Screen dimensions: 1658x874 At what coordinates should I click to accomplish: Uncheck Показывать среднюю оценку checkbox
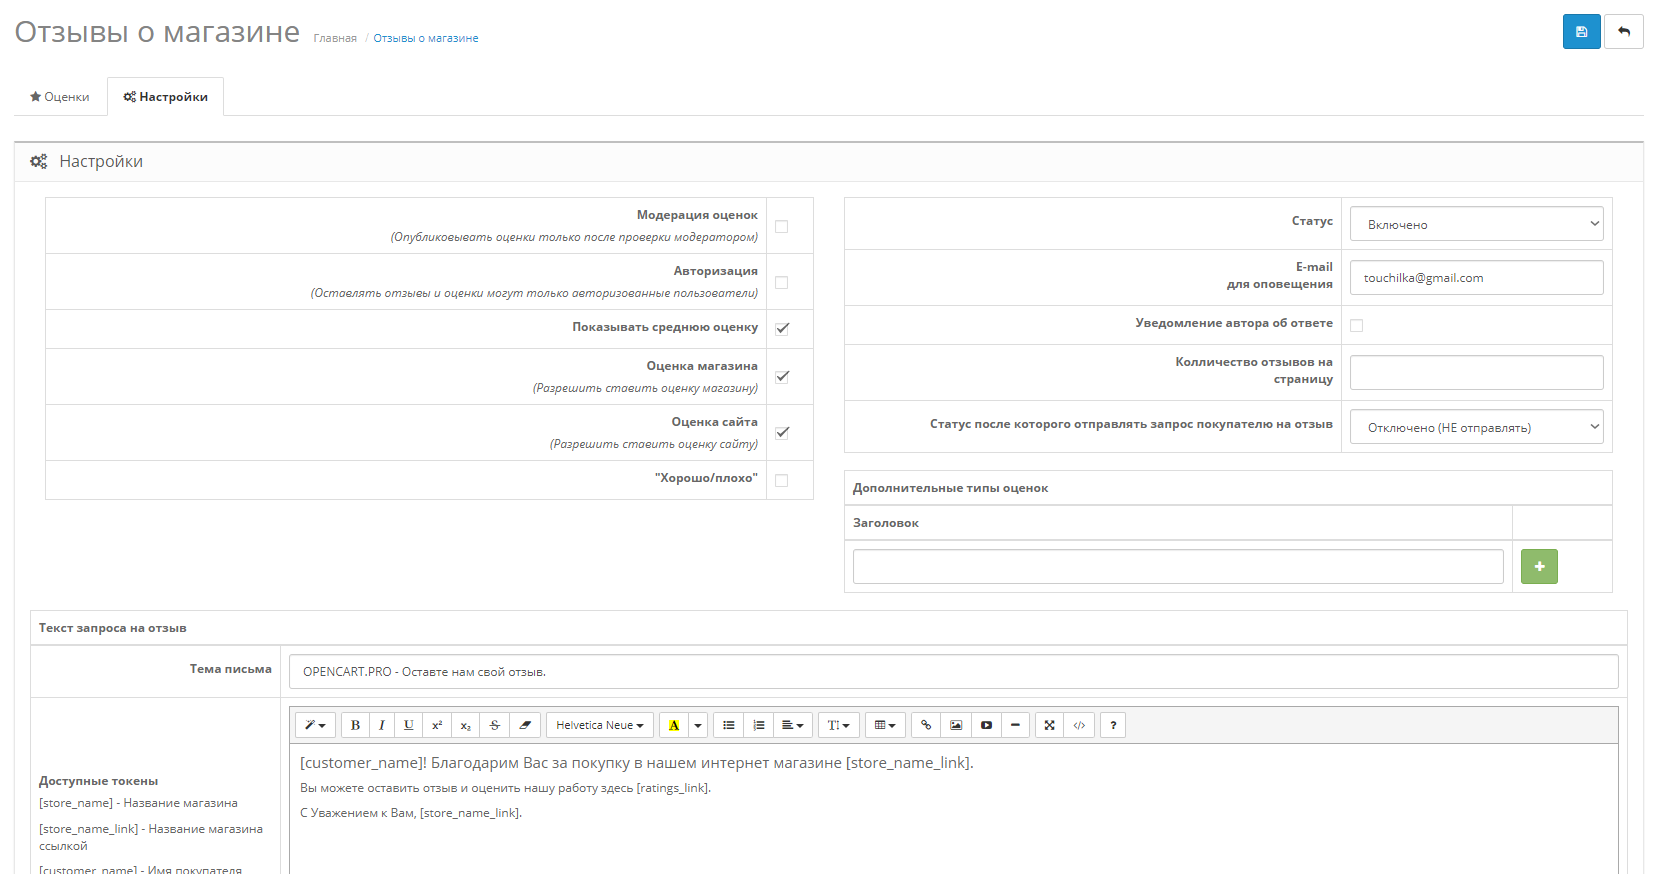pos(782,328)
